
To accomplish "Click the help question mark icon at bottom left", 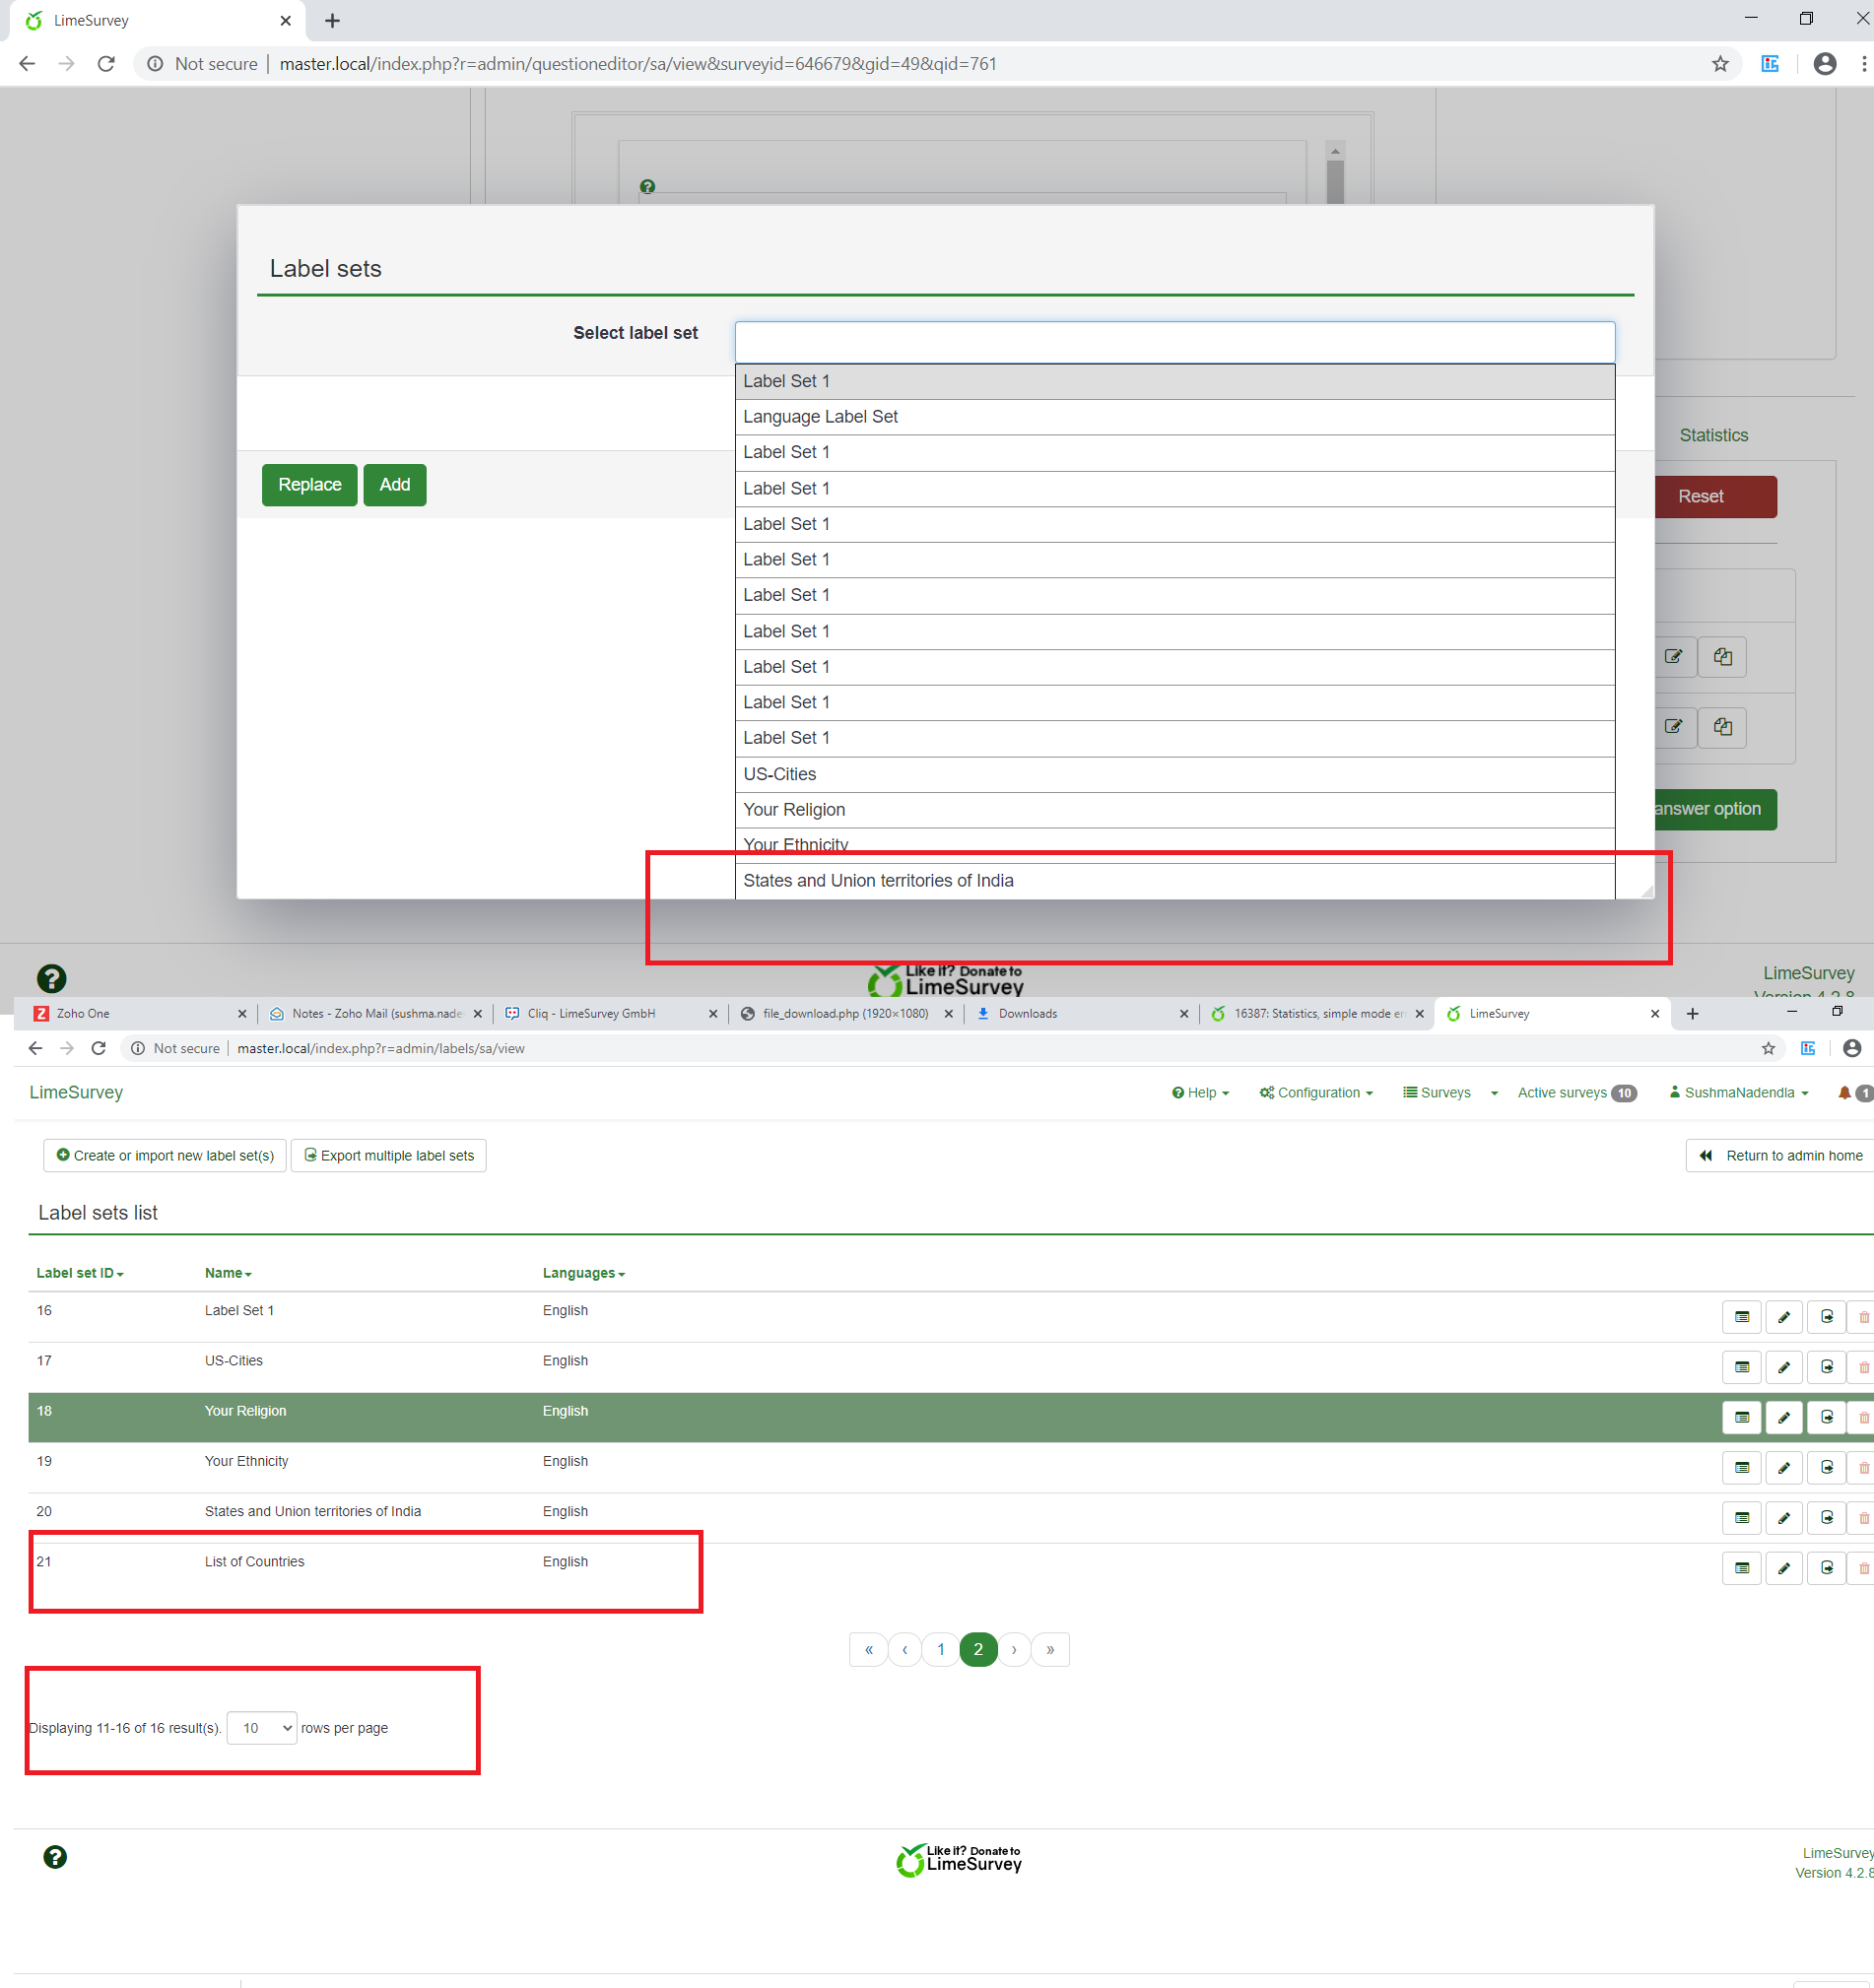I will [x=55, y=1857].
